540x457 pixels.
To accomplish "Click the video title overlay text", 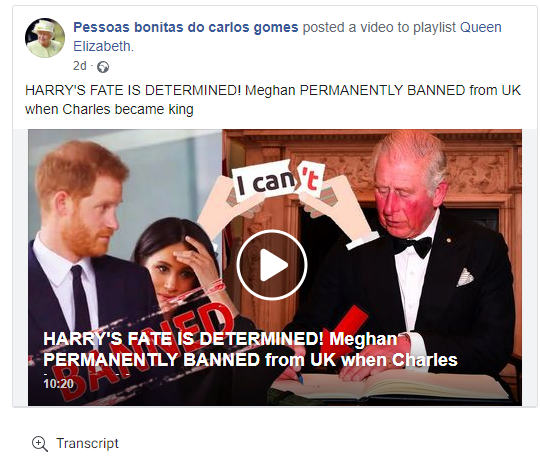I will point(250,350).
